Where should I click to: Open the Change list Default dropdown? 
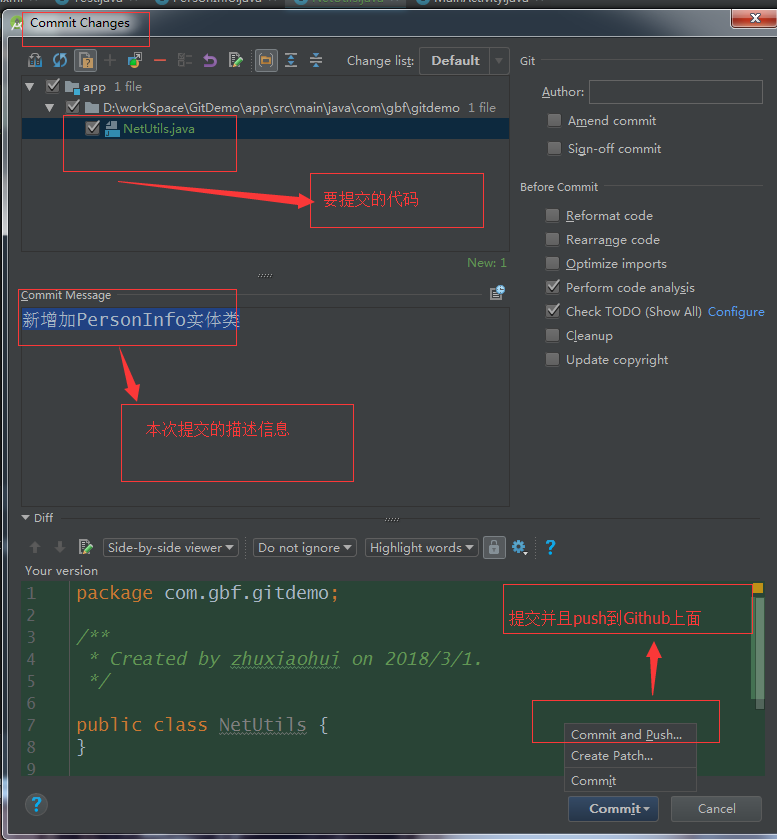click(464, 61)
